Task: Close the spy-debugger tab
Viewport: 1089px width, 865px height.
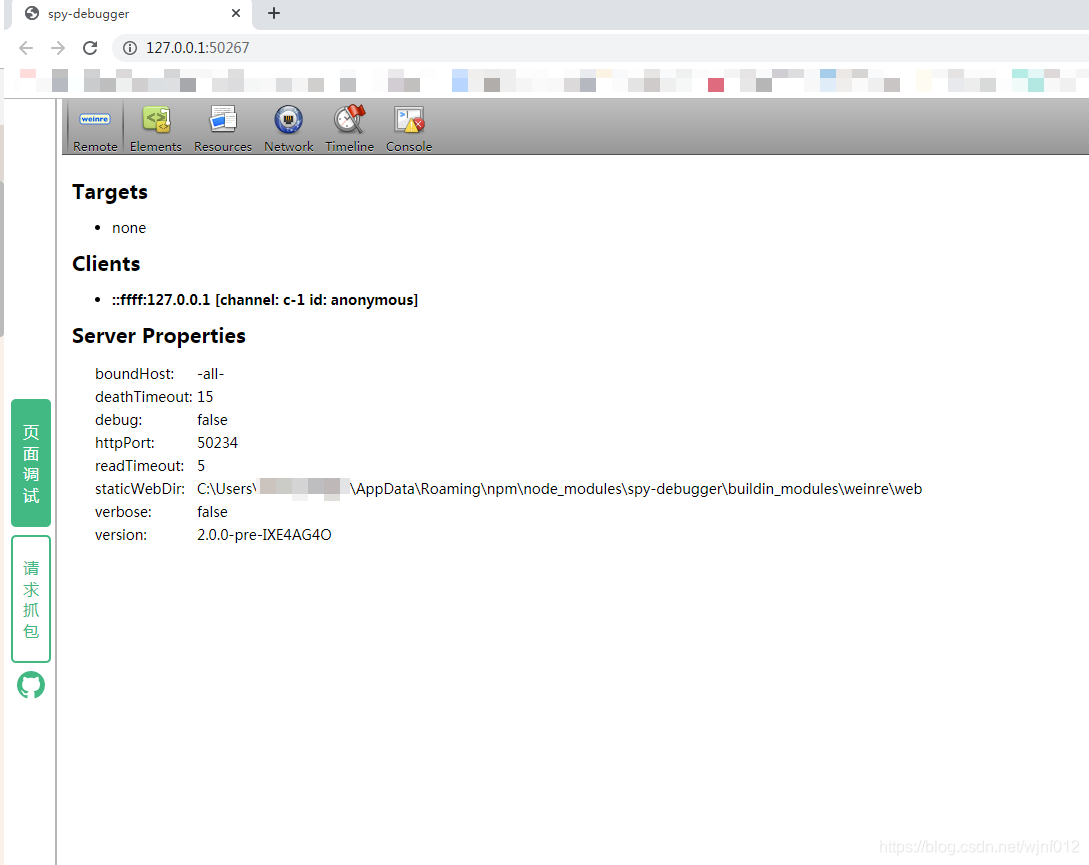Action: [x=236, y=13]
